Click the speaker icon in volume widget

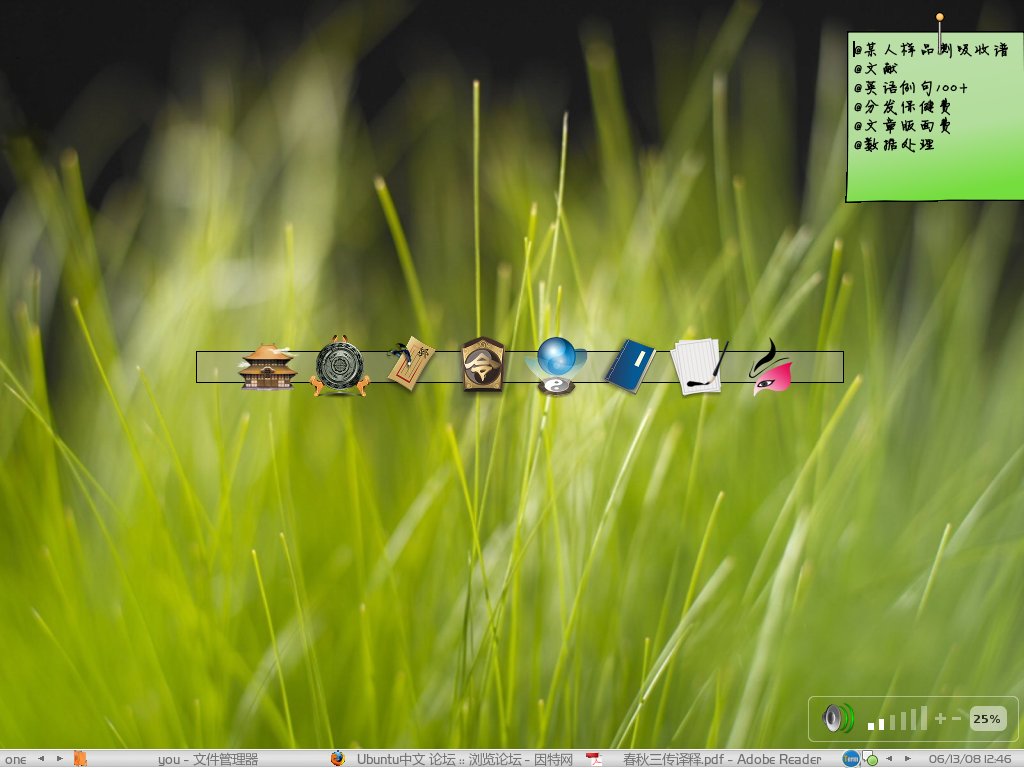tap(838, 718)
